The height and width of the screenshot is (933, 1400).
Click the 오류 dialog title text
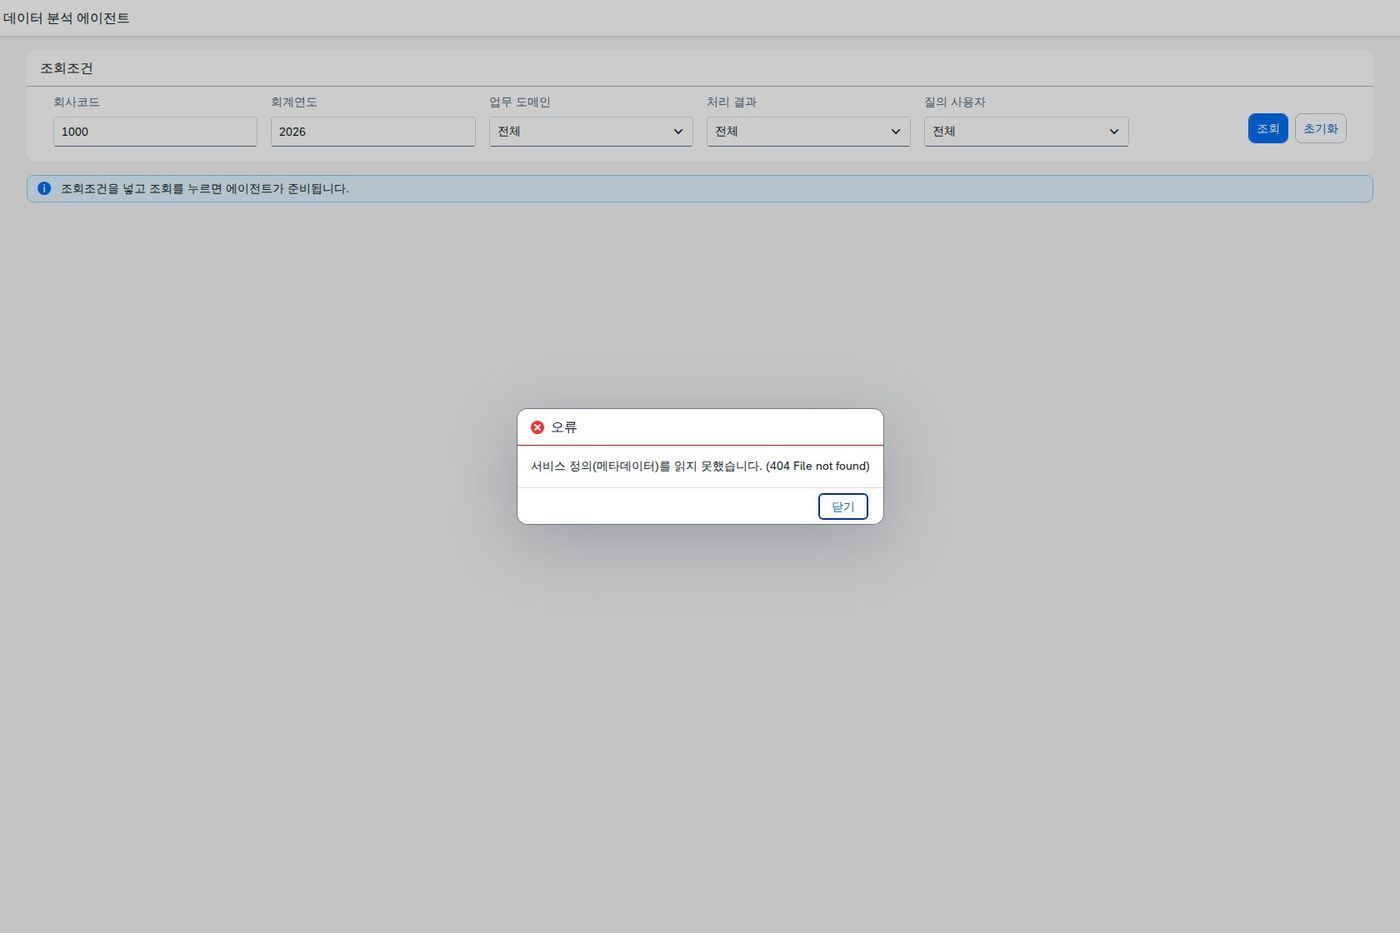(x=564, y=427)
